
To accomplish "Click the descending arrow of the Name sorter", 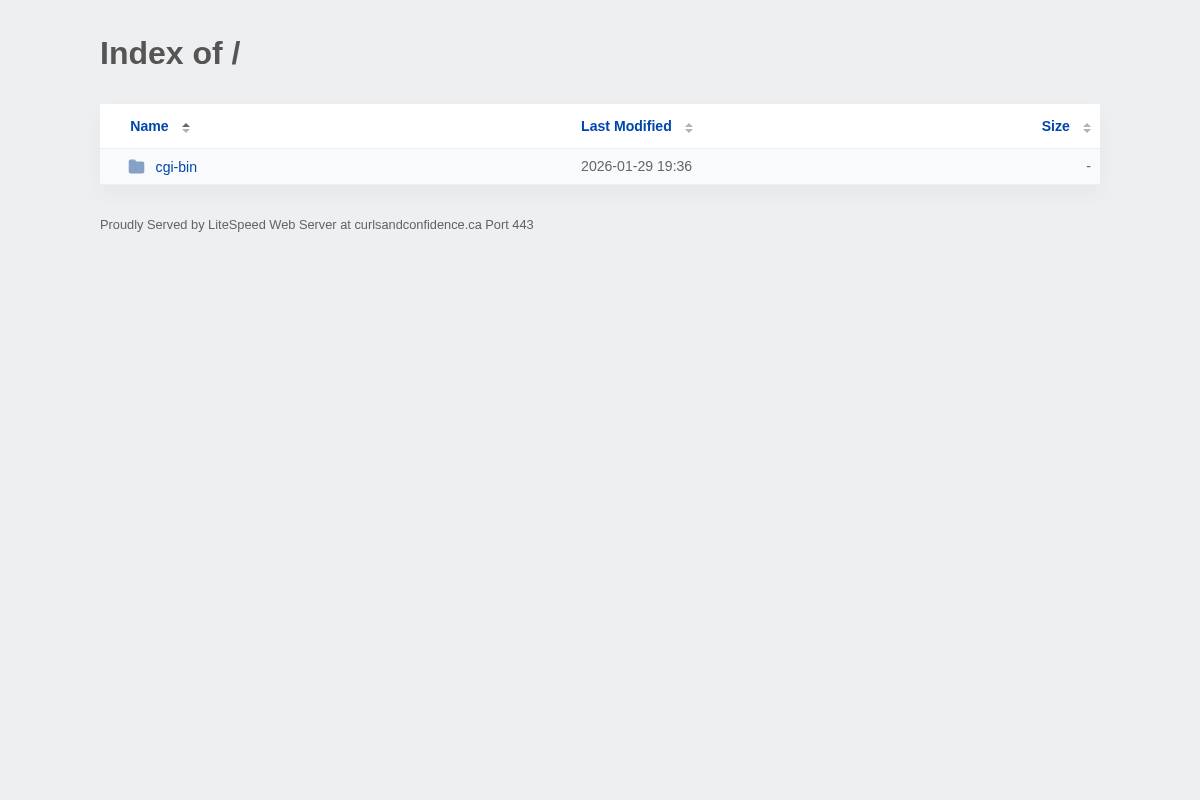I will (x=186, y=131).
